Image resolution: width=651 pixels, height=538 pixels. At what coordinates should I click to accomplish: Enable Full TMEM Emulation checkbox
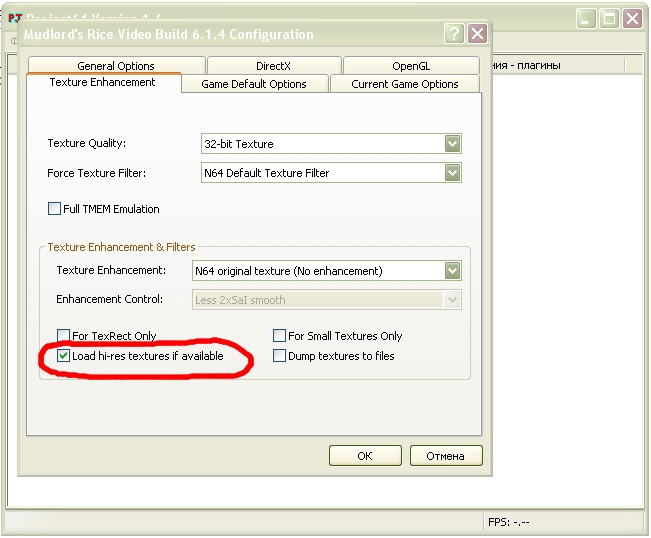pos(55,209)
